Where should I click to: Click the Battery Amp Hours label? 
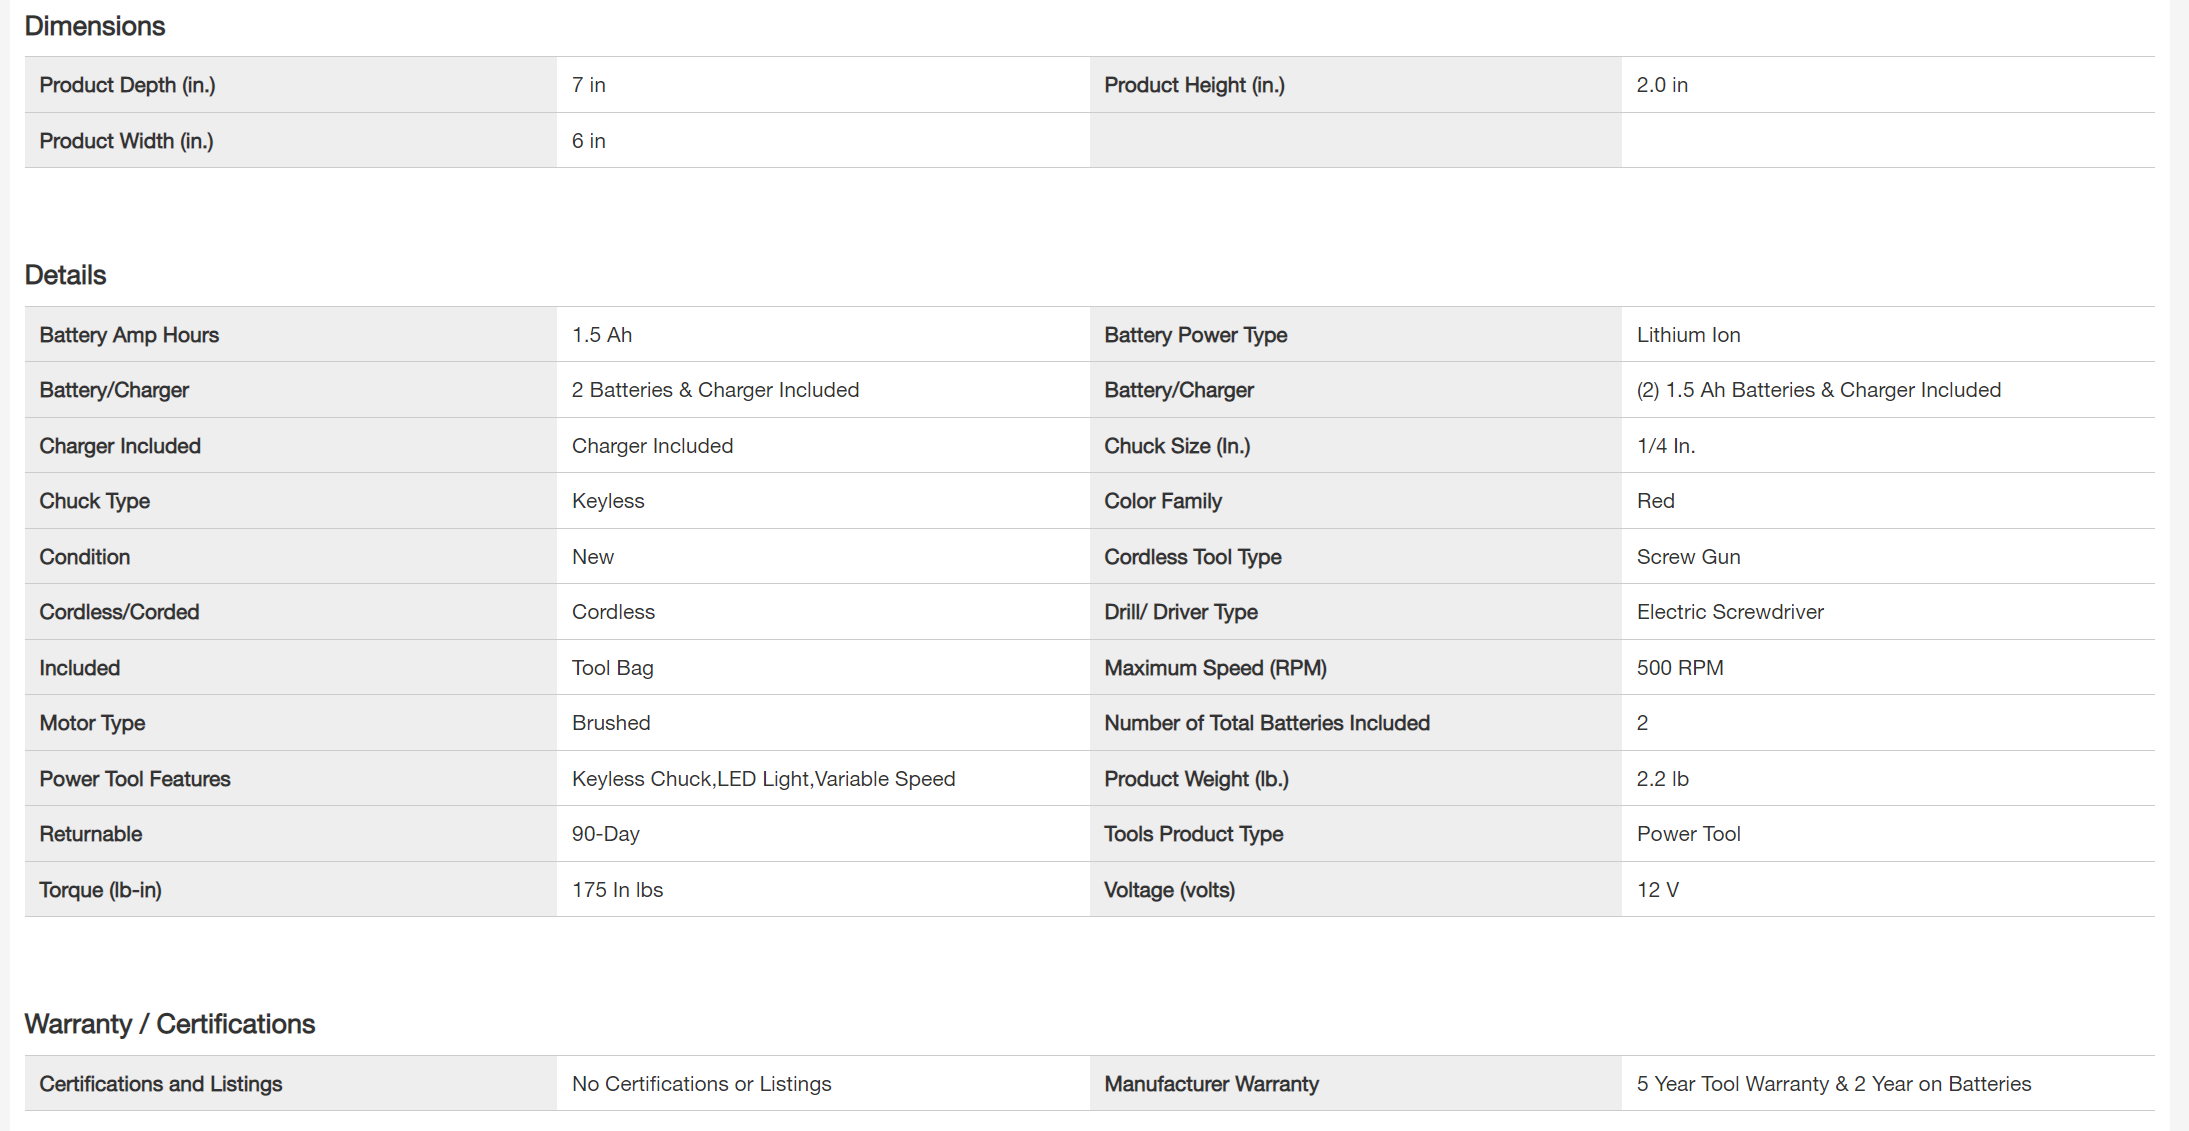point(129,335)
